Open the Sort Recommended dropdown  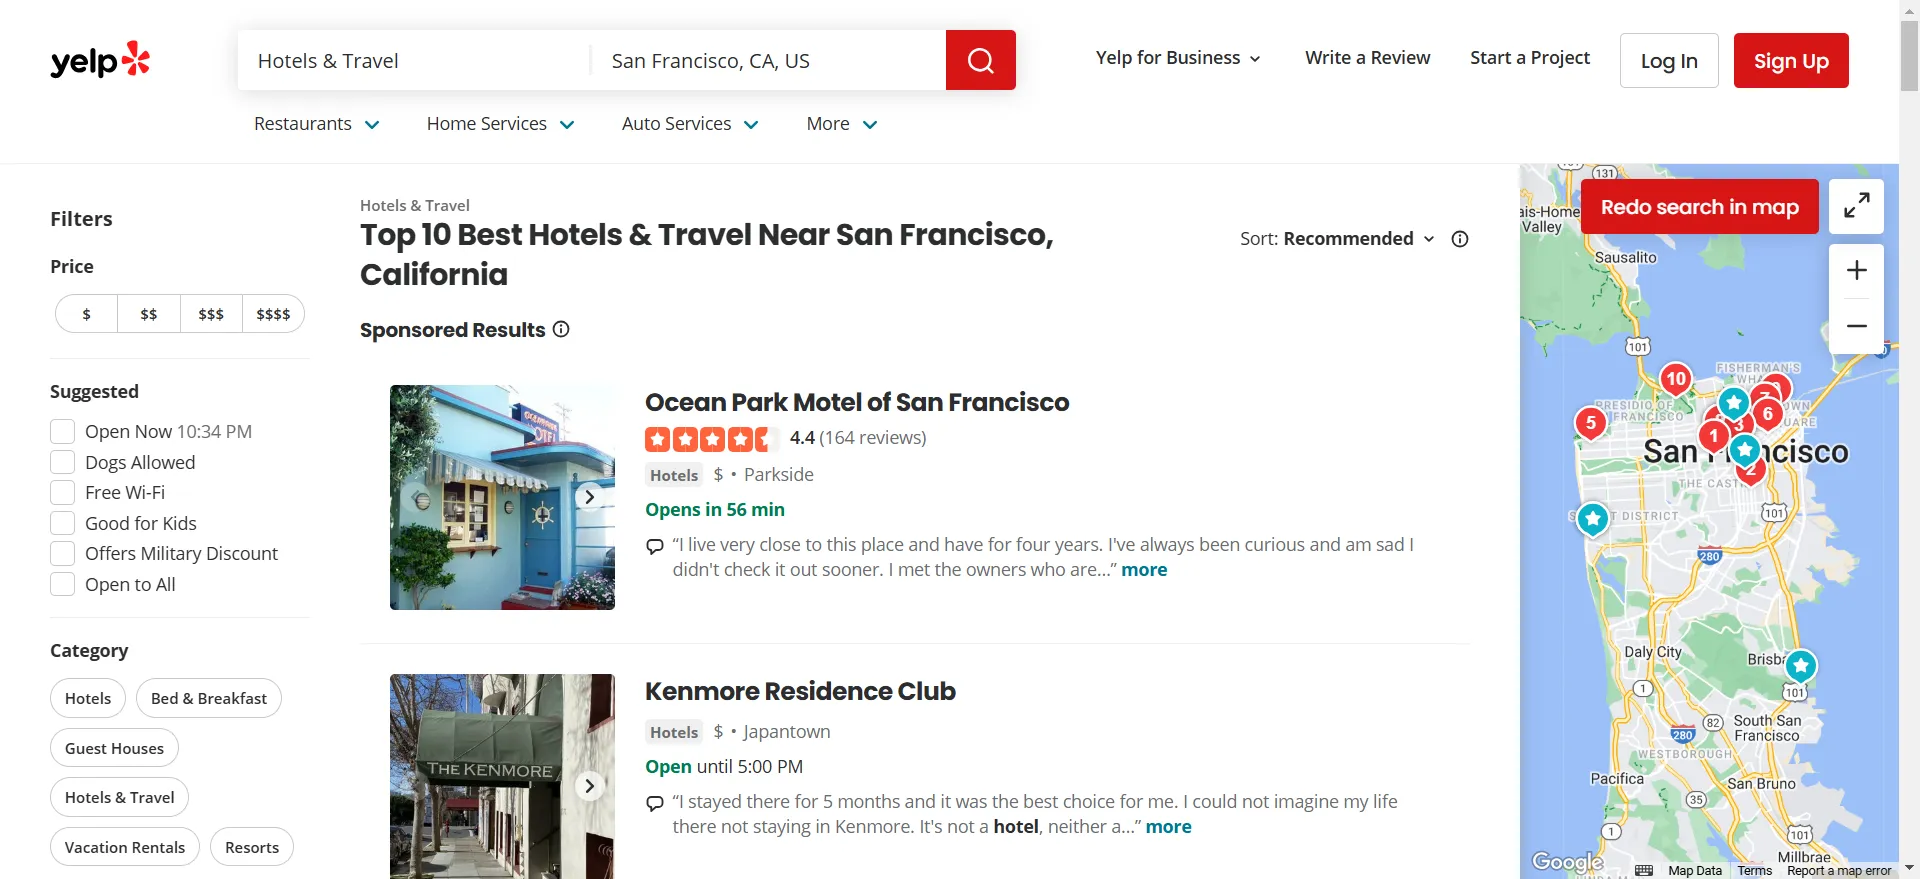(x=1337, y=239)
